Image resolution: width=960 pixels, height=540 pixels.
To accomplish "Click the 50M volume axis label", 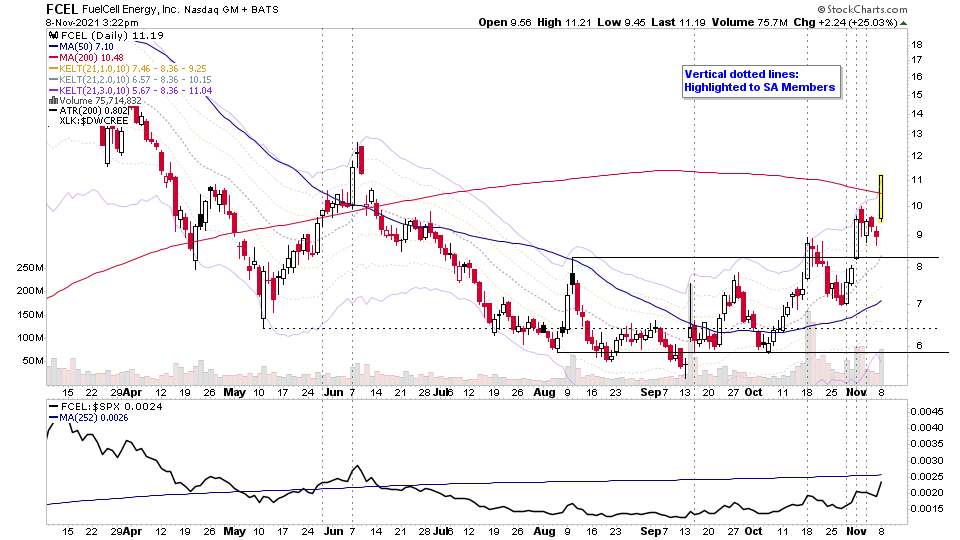I will pos(33,361).
